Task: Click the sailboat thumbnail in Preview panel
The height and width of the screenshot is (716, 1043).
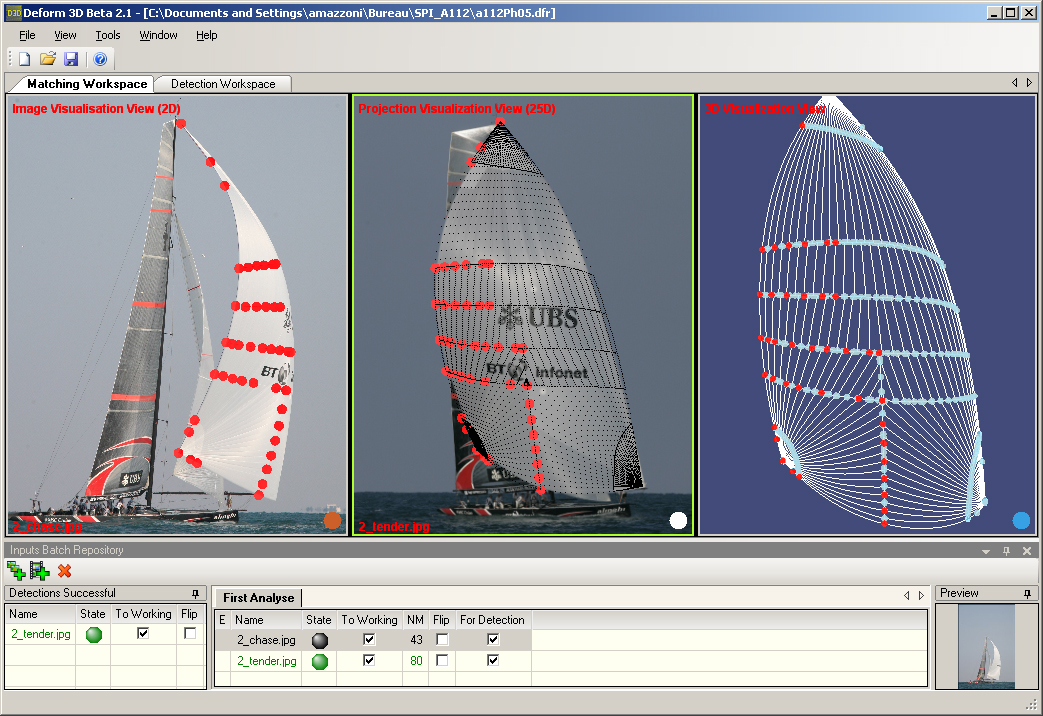Action: pos(985,646)
